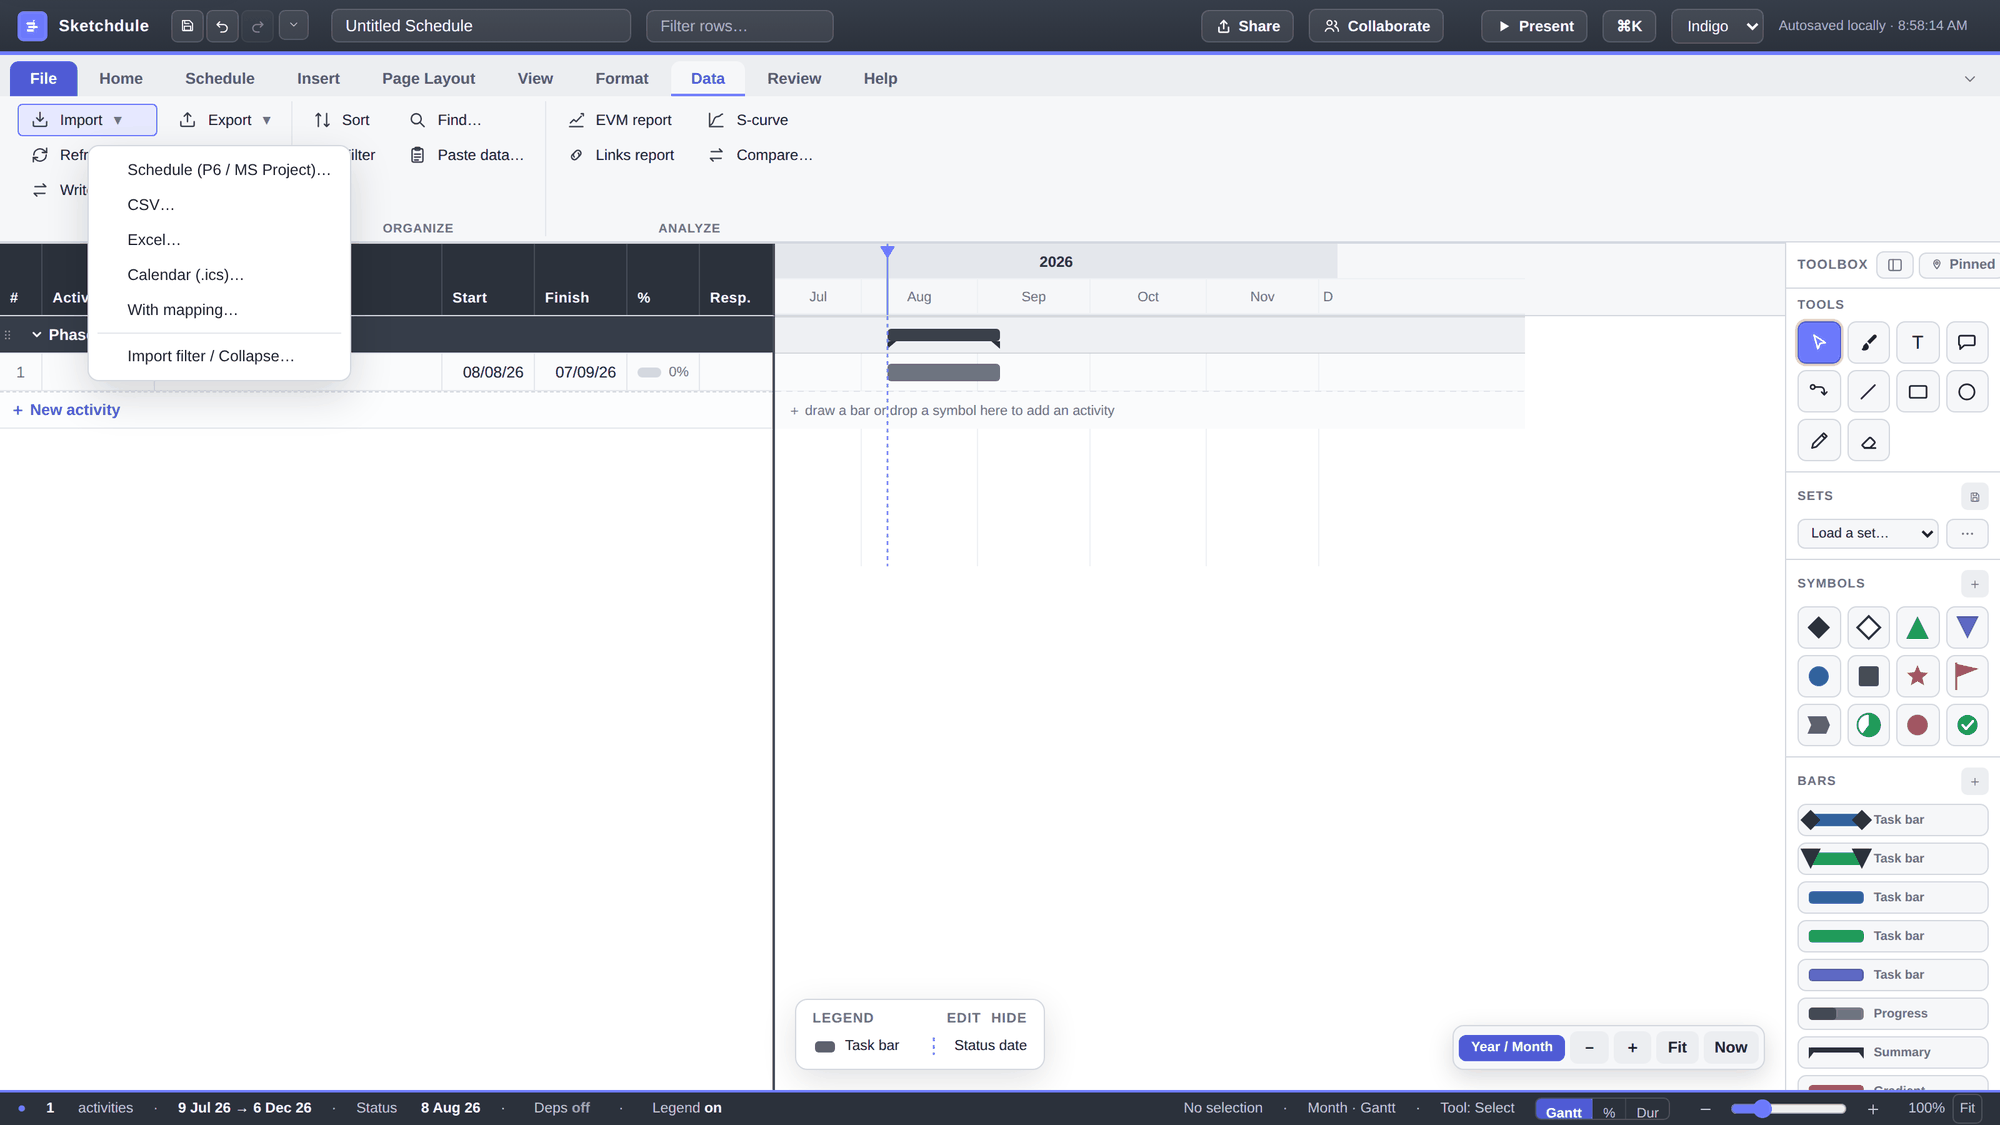Toggle Deps off in status bar
Viewport: 2000px width, 1125px height.
click(x=561, y=1108)
